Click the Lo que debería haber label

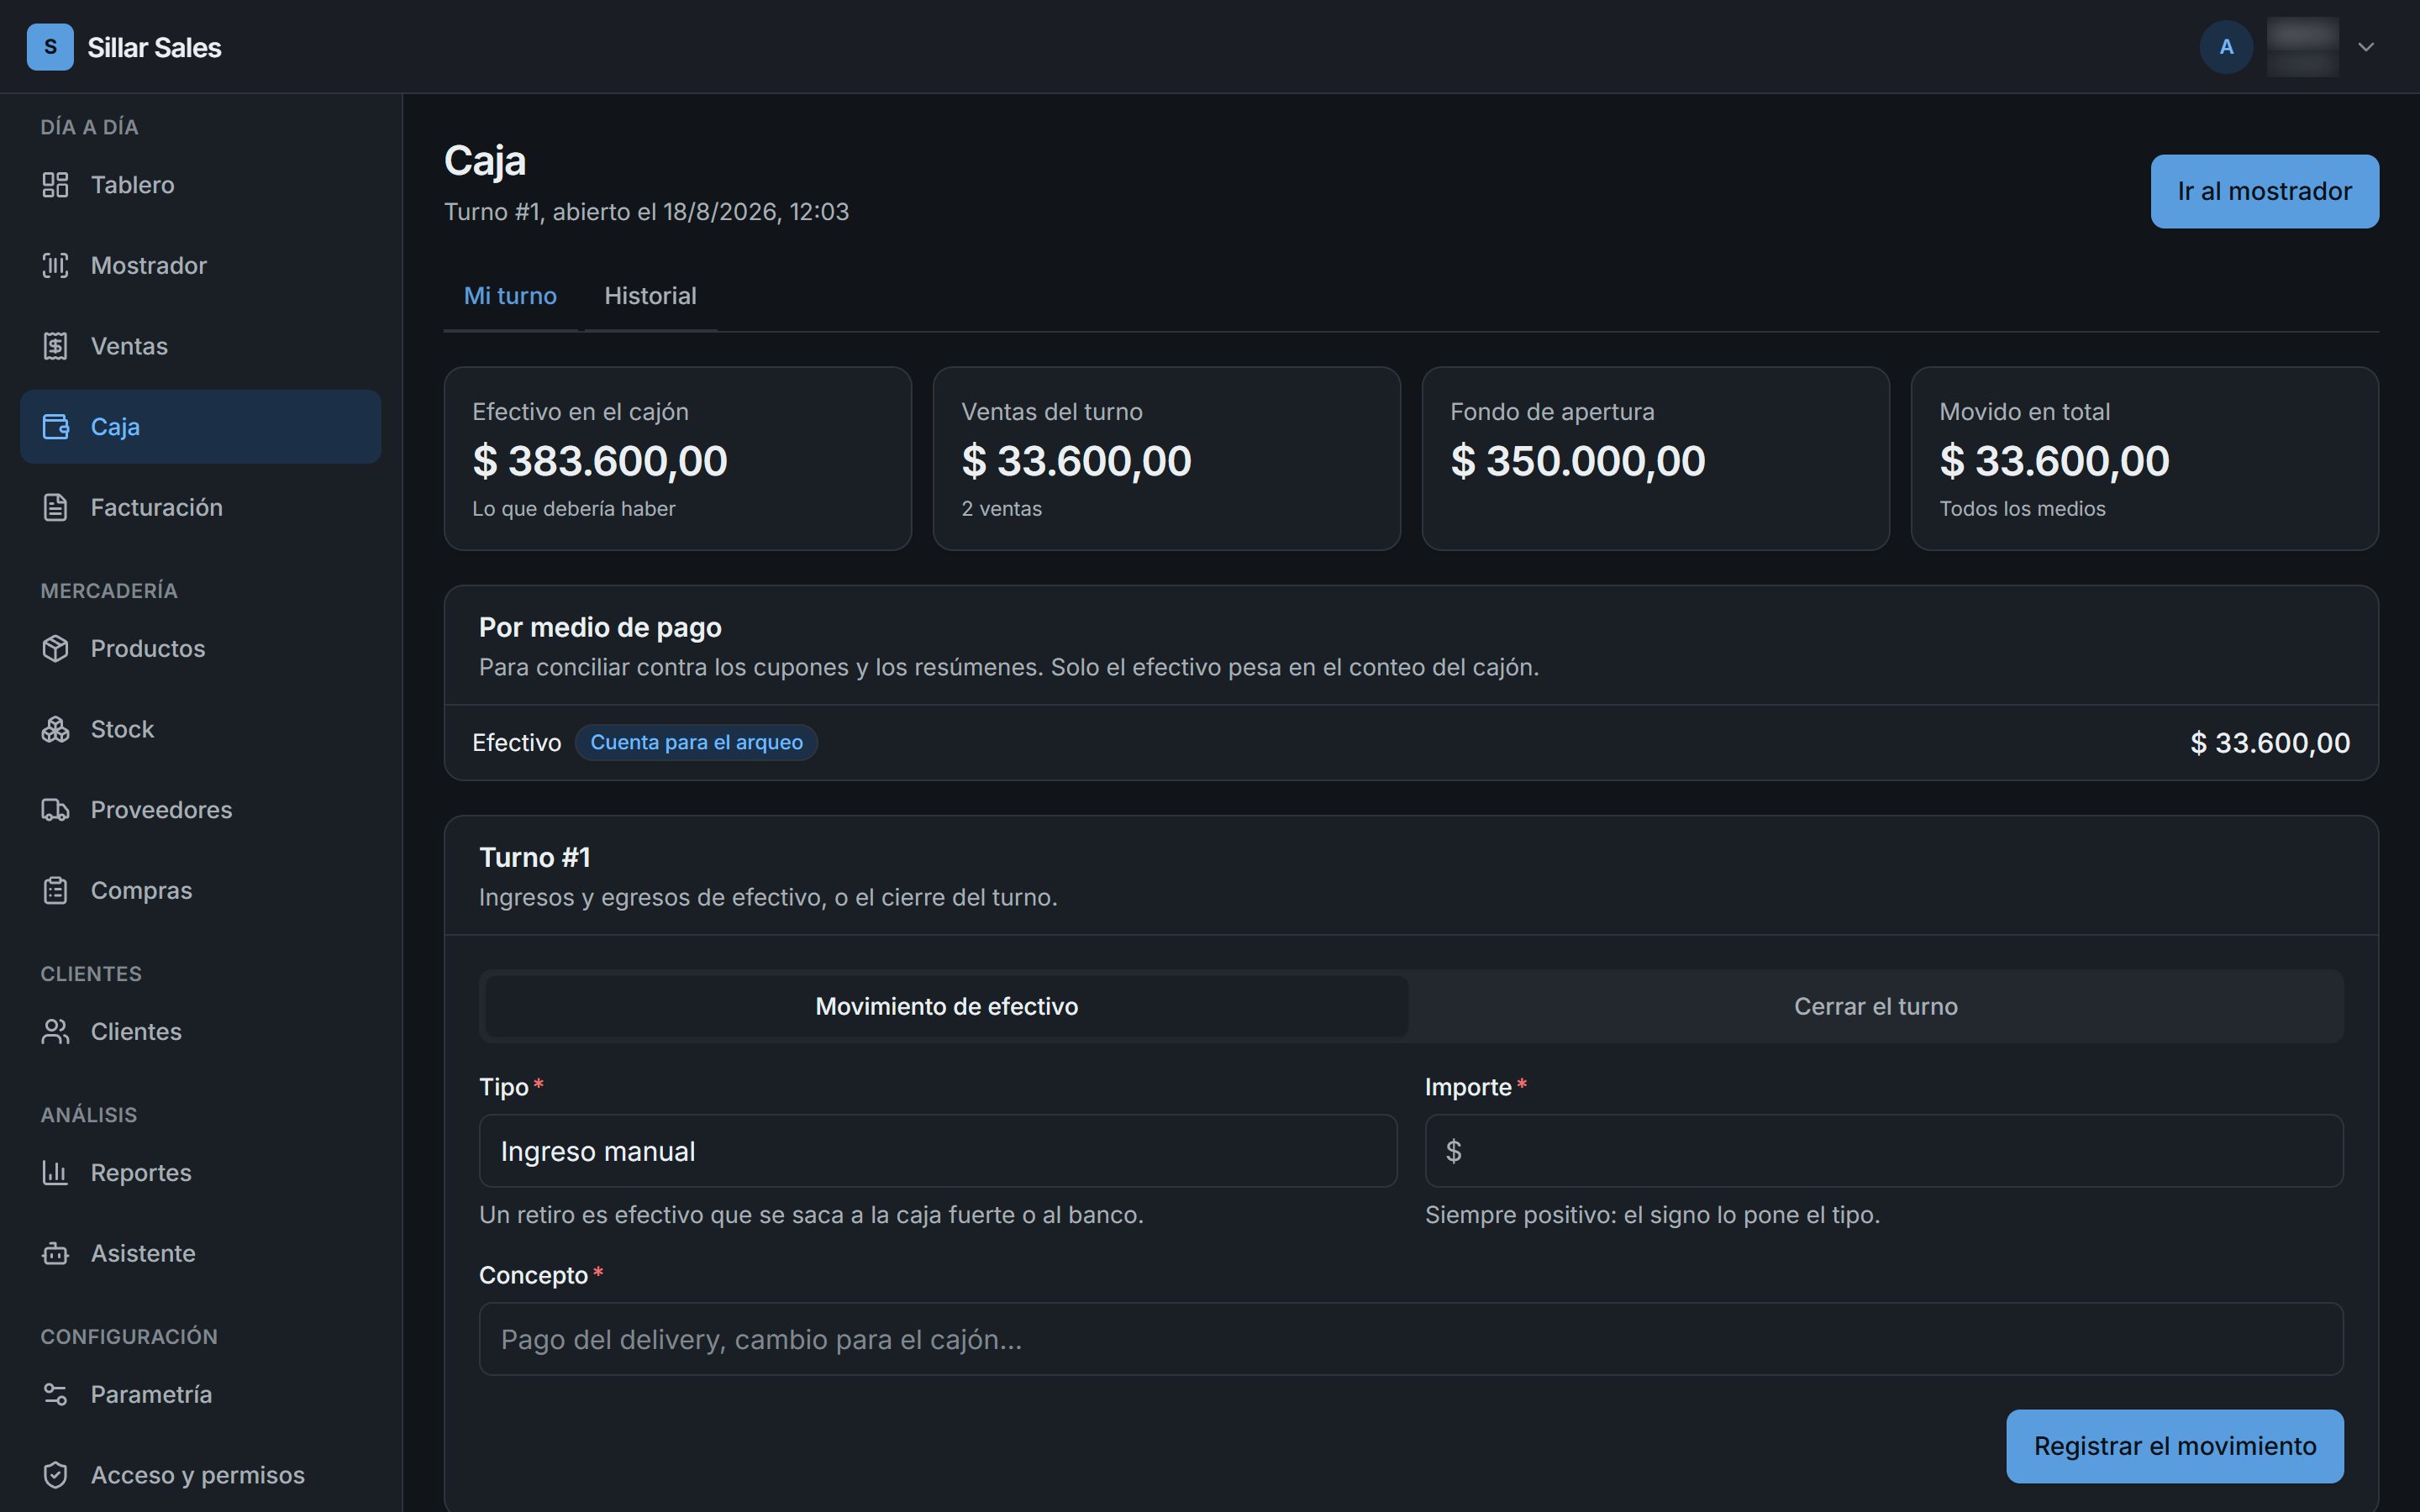(x=573, y=509)
